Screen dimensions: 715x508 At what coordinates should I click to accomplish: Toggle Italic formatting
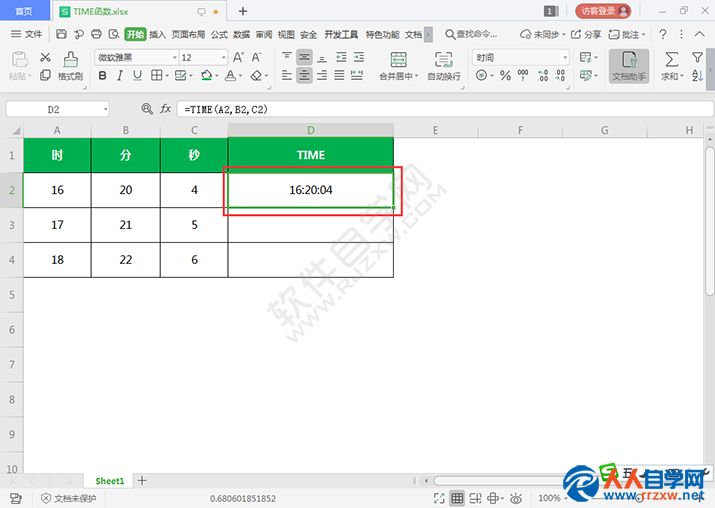120,76
